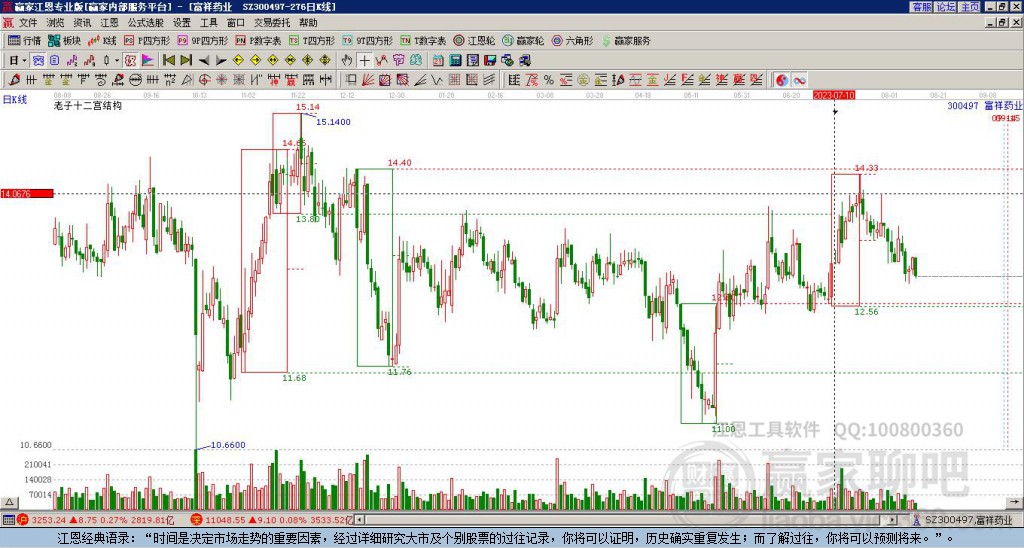The width and height of the screenshot is (1024, 548).
Task: Step chart right with black arrow
Action: tap(221, 61)
